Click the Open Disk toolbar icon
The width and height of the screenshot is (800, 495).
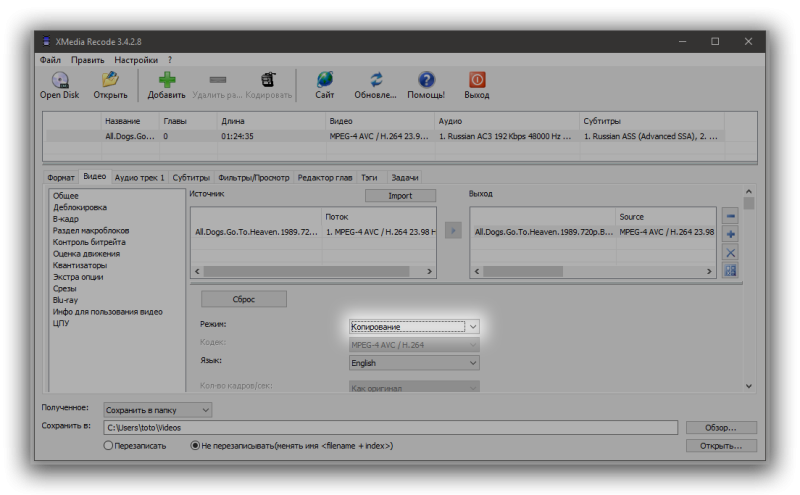click(x=60, y=80)
